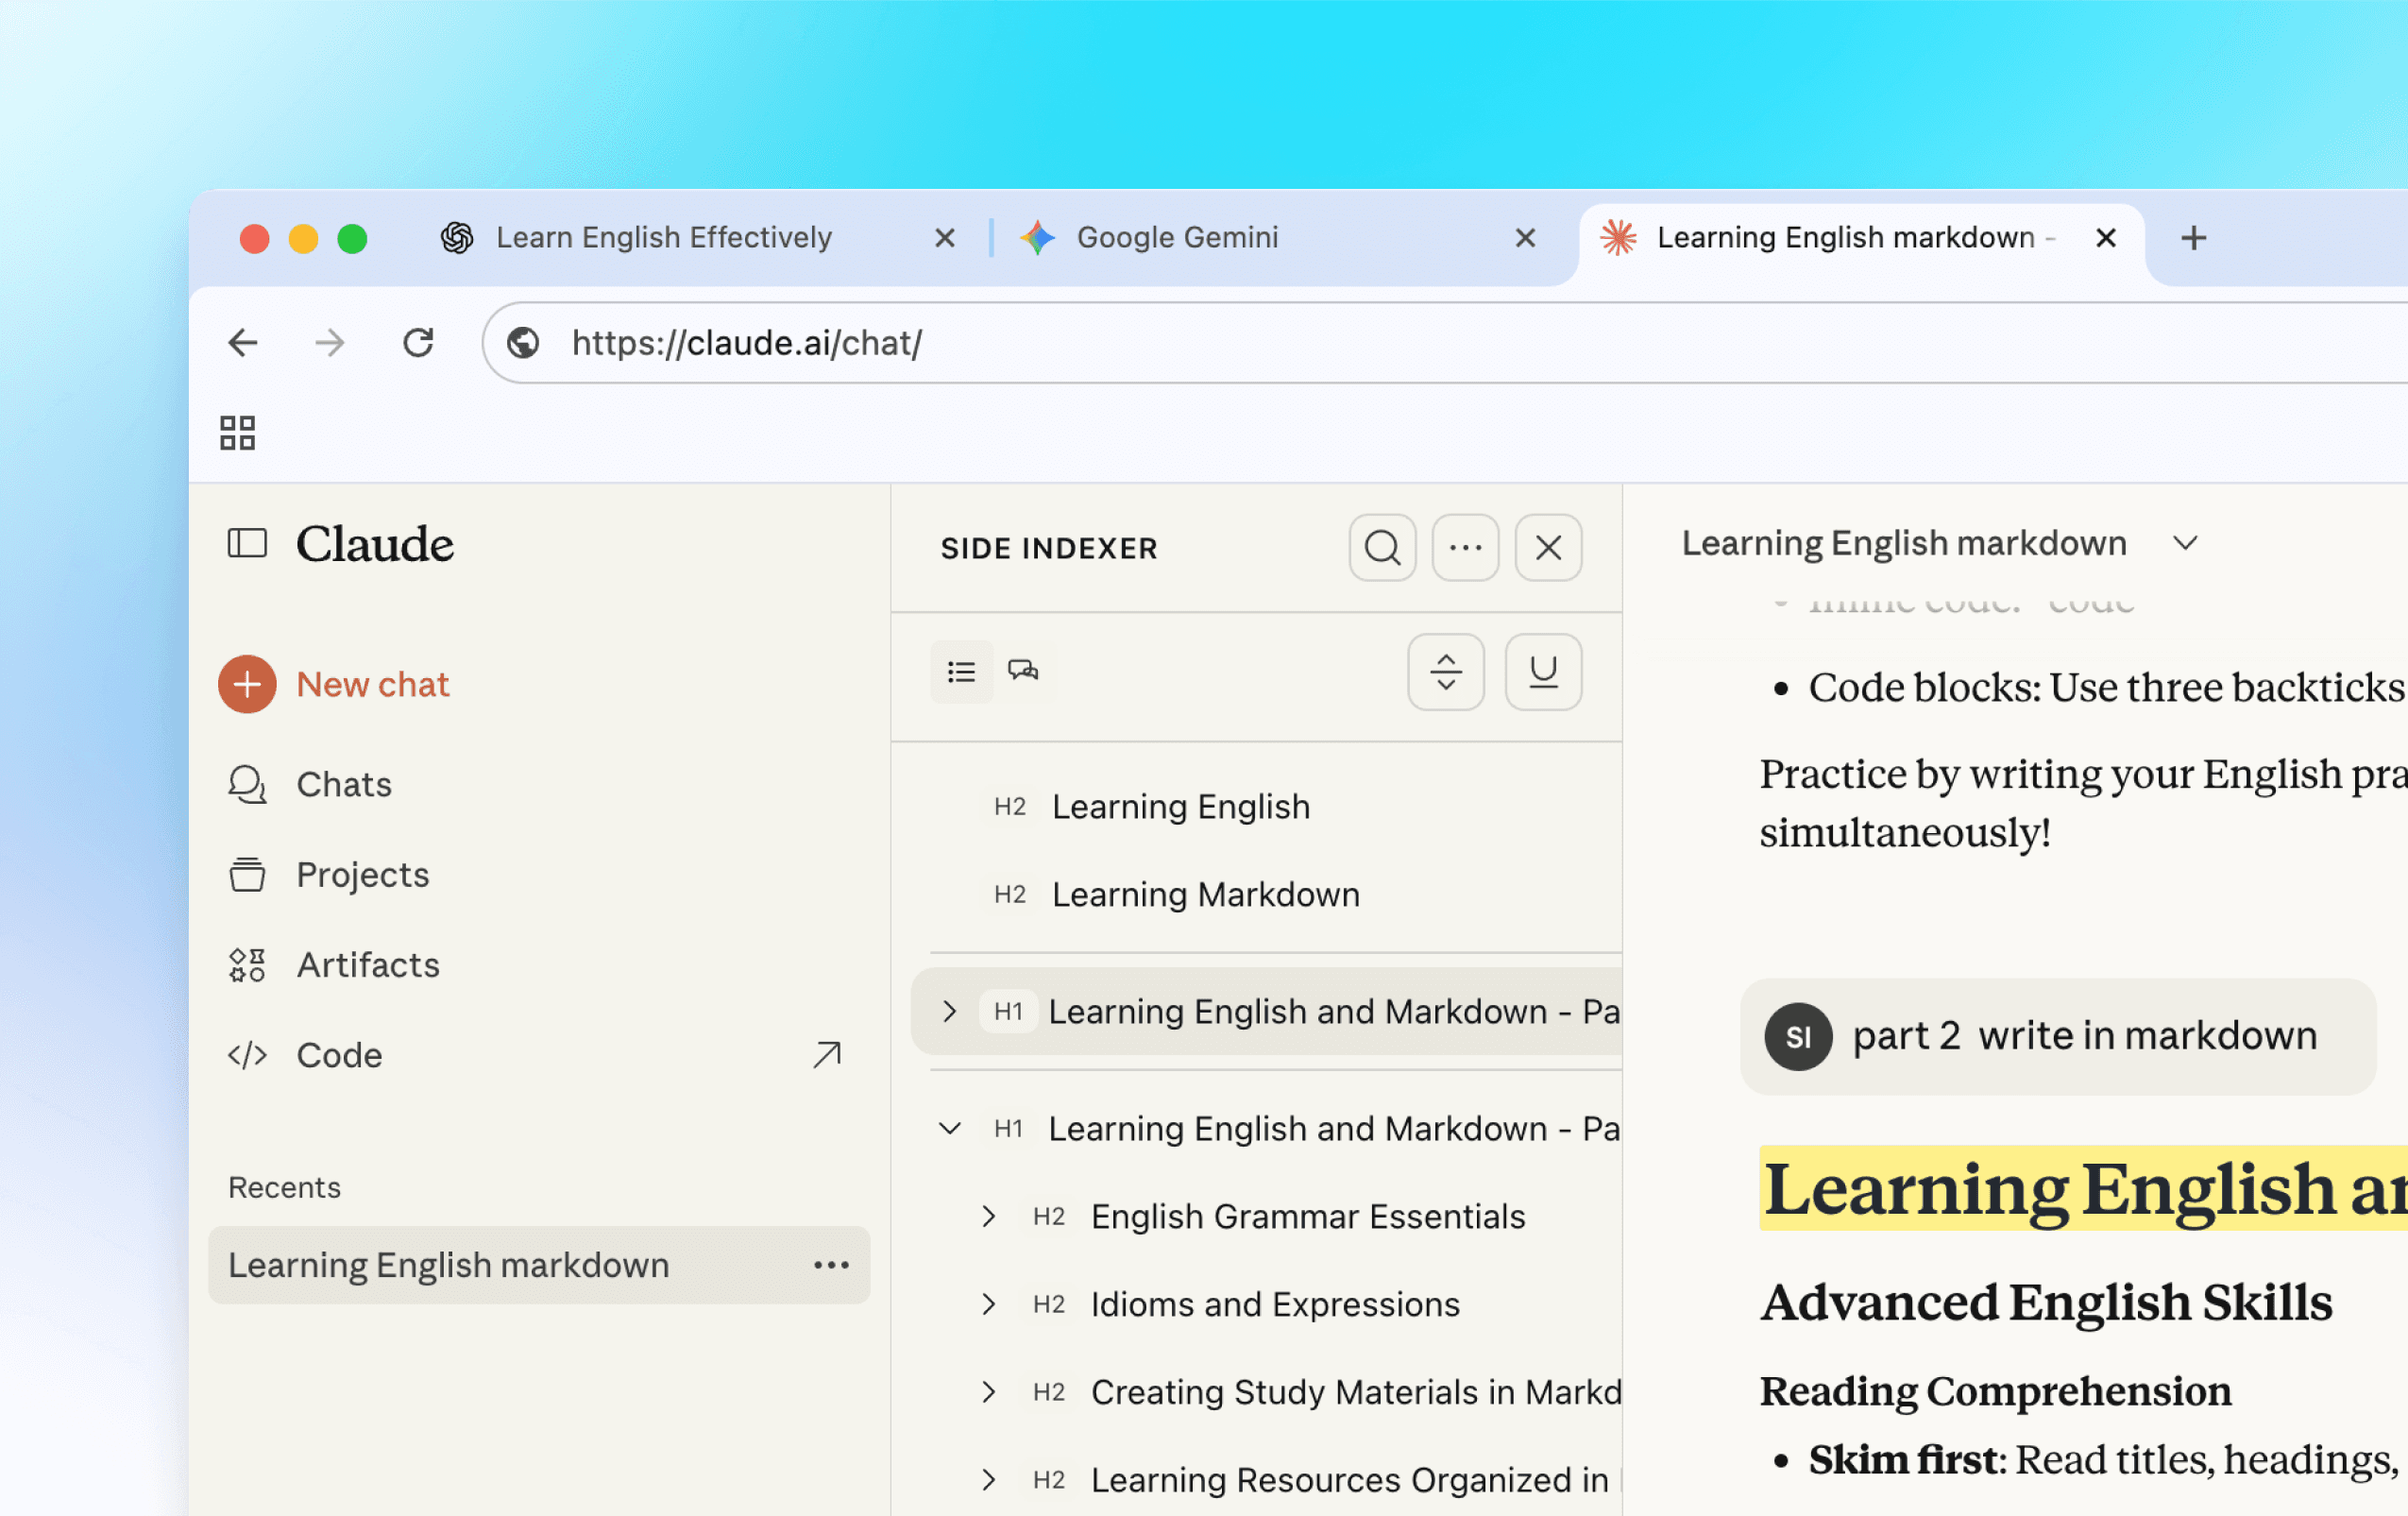Open options for the Learning English markdown chat

(831, 1265)
